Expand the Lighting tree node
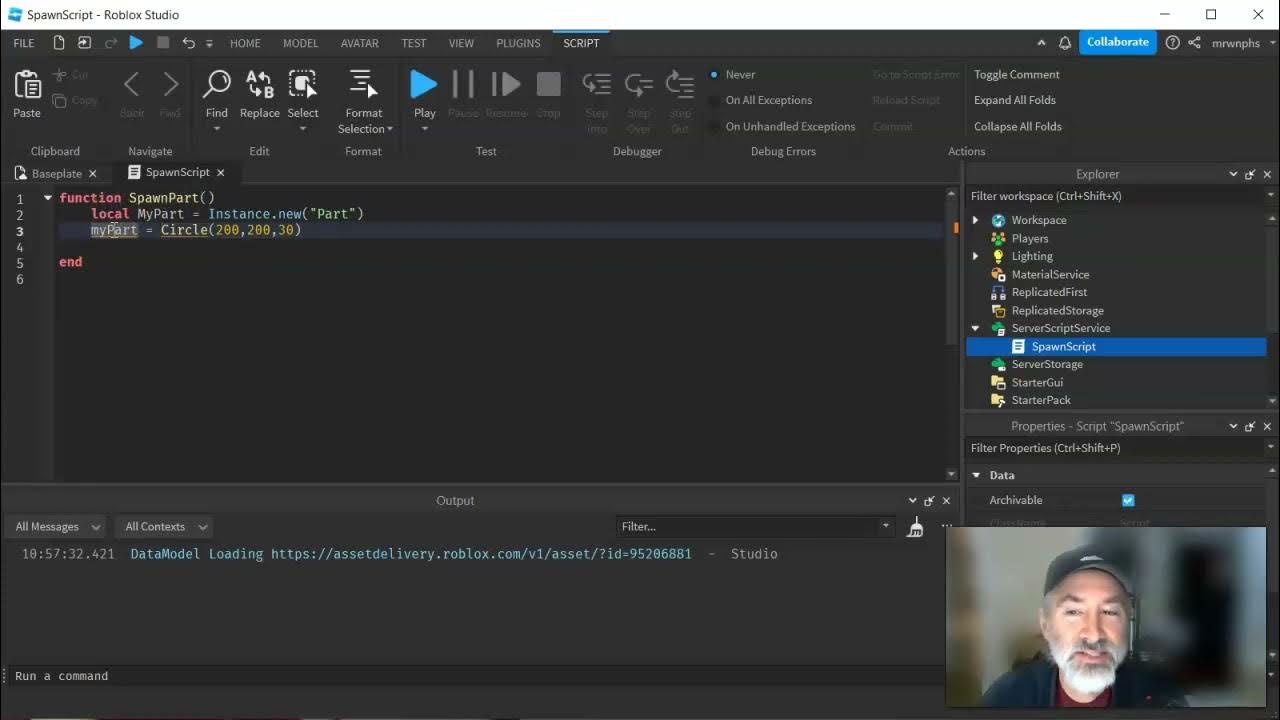The height and width of the screenshot is (720, 1280). tap(976, 256)
